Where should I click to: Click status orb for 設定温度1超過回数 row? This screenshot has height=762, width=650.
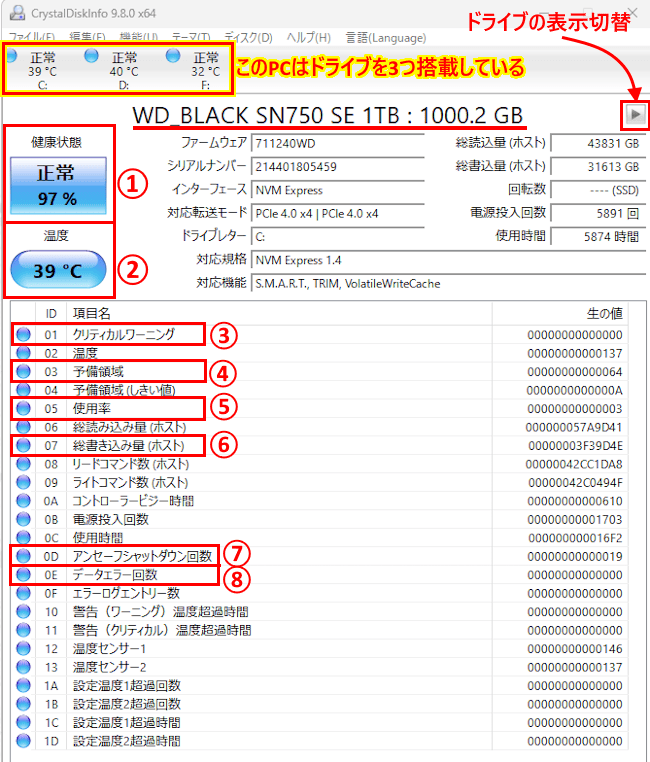[23, 685]
